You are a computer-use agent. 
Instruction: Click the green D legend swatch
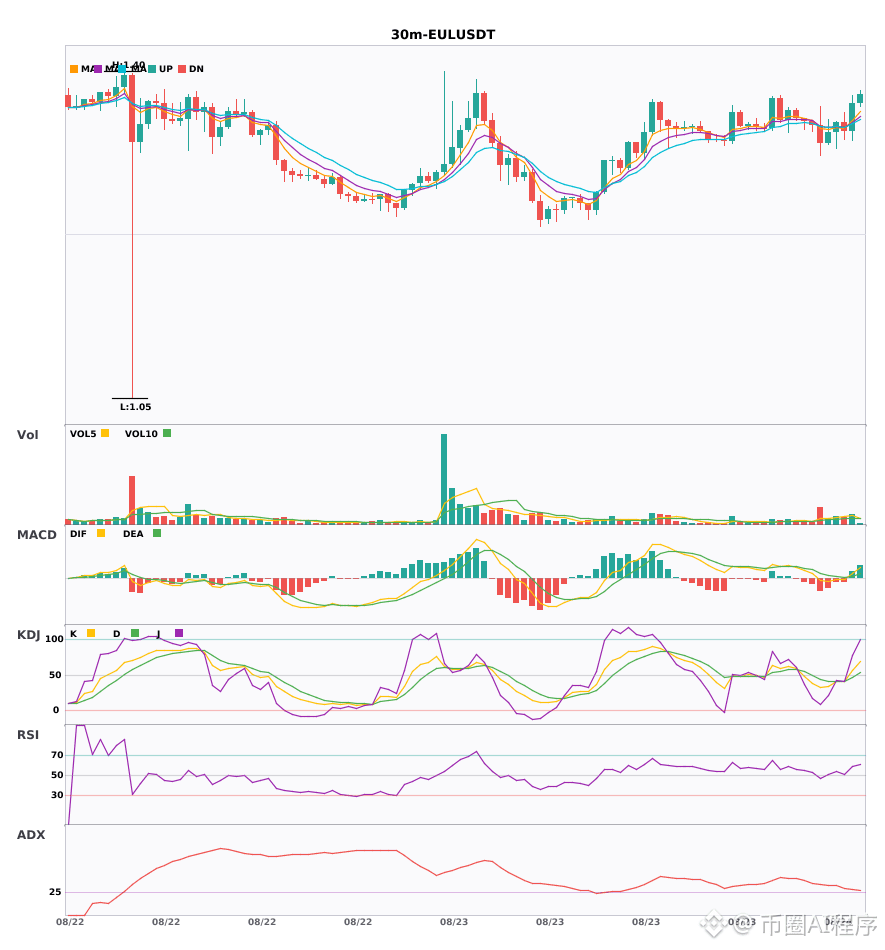click(x=135, y=633)
